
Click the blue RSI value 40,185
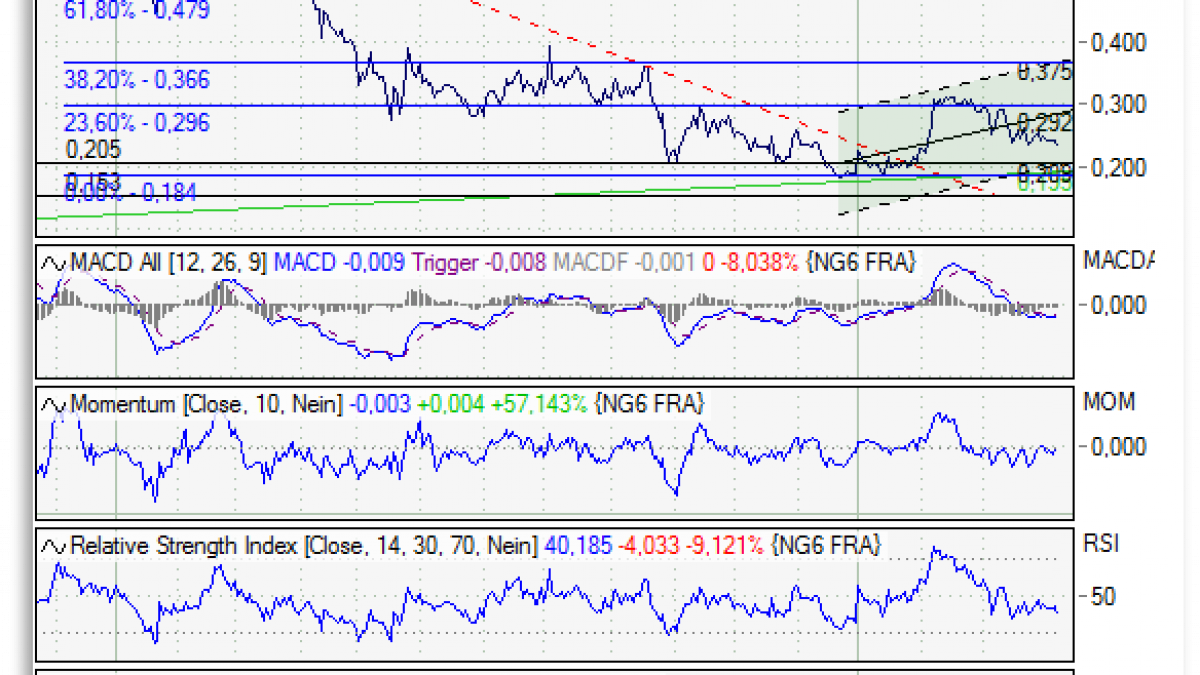tap(573, 546)
